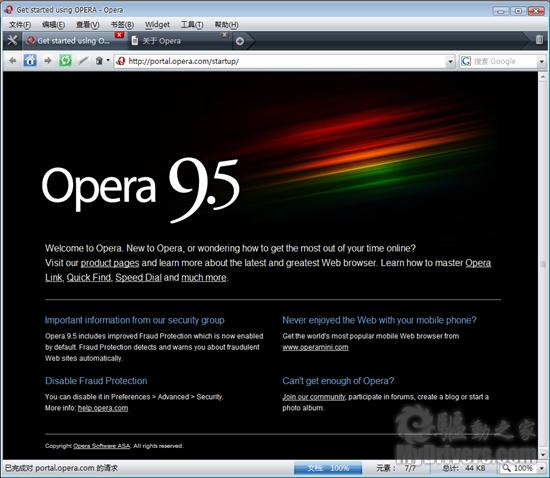550x478 pixels.
Task: Open the 文件(F) menu
Action: 20,25
